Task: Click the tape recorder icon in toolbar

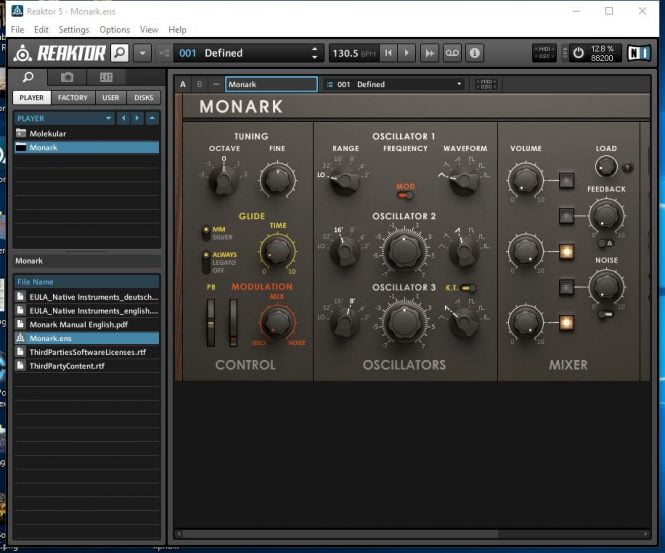Action: pos(452,53)
